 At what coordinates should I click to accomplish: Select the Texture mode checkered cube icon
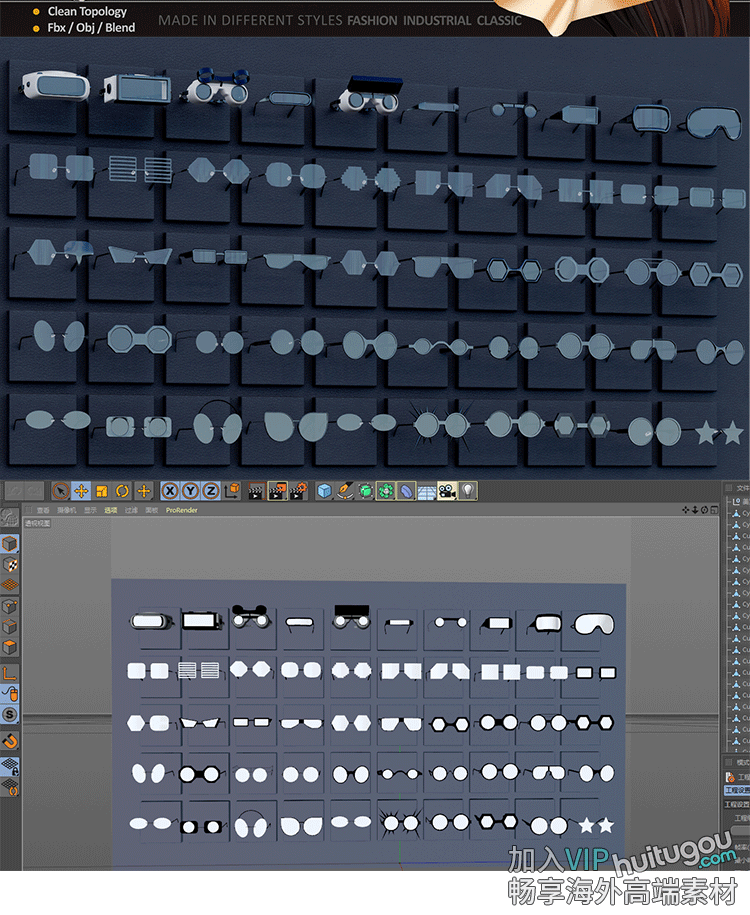pyautogui.click(x=9, y=565)
